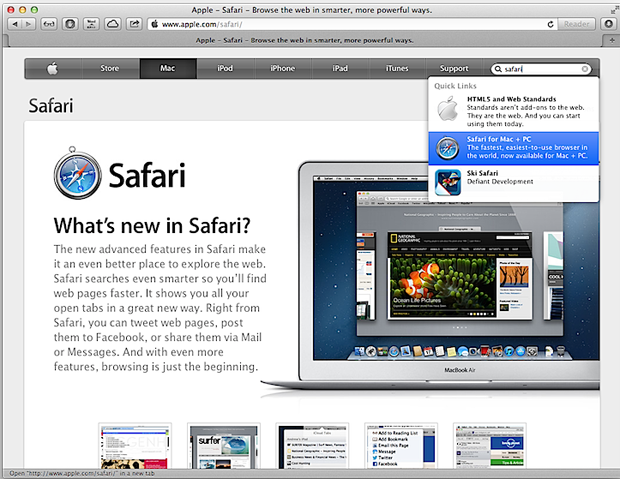Click the round privacy icon in the toolbar

pos(70,24)
